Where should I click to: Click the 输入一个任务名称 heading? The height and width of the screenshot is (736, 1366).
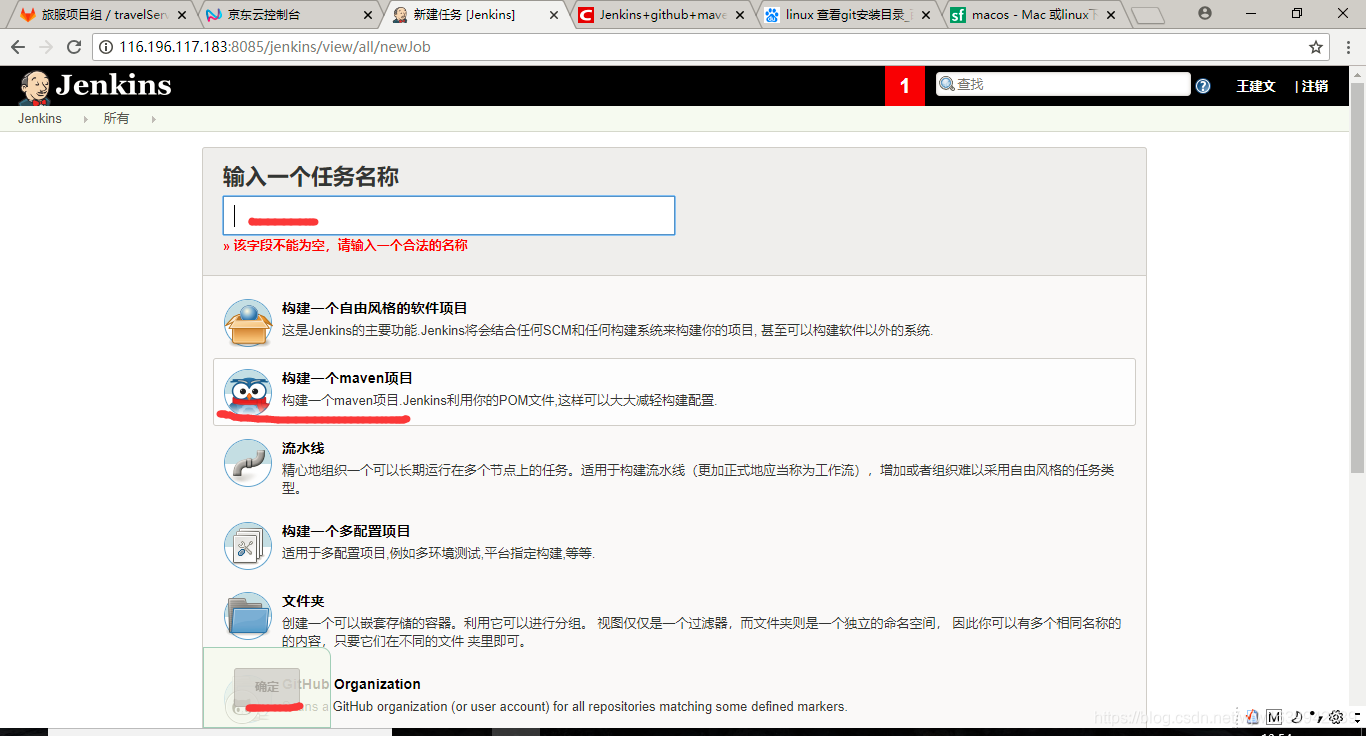[310, 177]
